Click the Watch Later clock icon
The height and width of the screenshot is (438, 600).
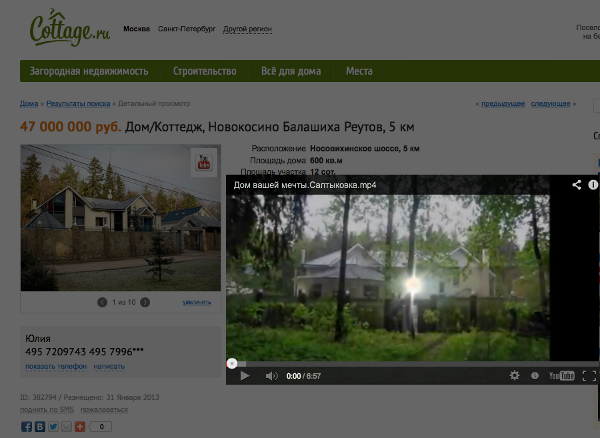535,376
